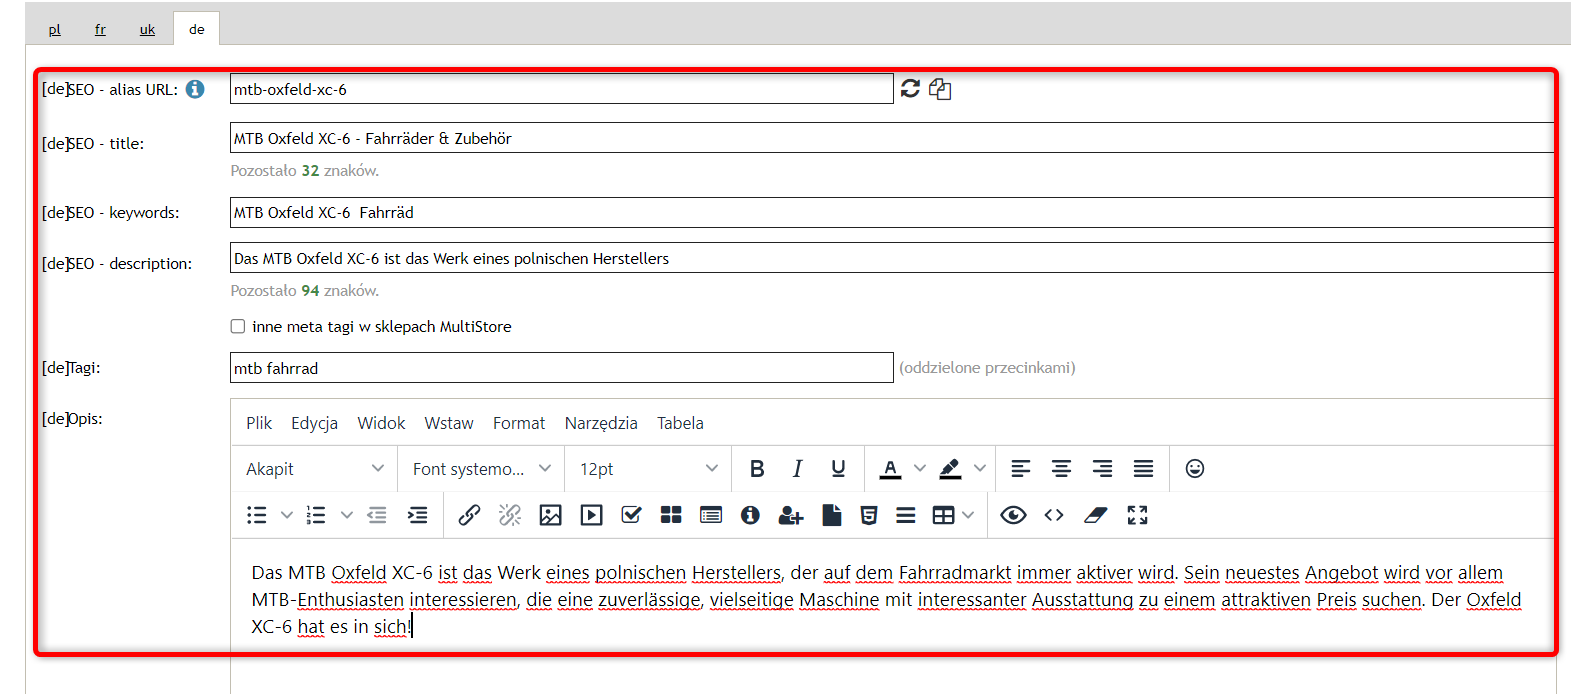Toggle bold formatting in editor toolbar
This screenshot has width=1571, height=694.
757,469
